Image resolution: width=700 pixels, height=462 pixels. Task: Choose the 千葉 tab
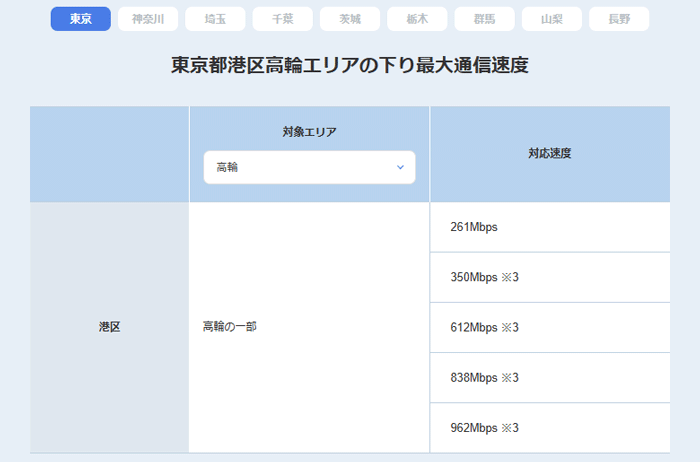pos(282,19)
